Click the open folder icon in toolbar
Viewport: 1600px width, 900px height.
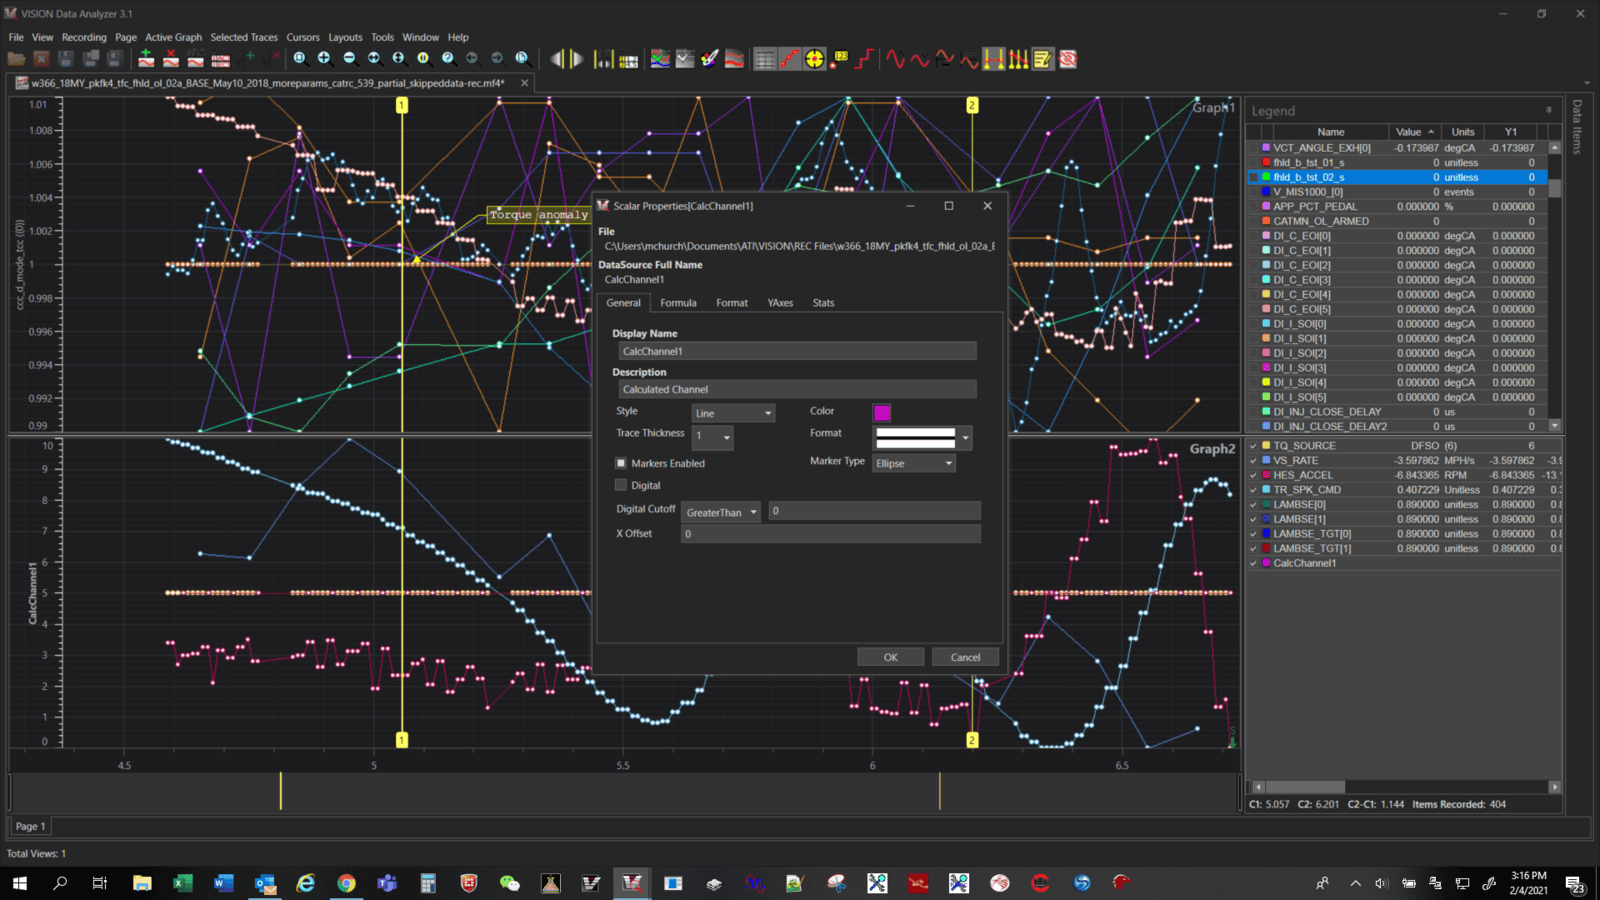17,59
